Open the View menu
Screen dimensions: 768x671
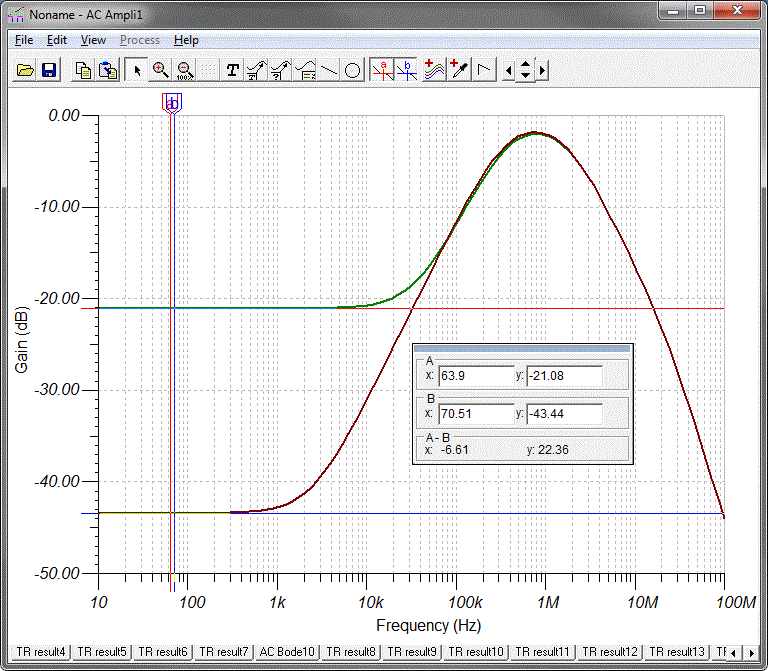pyautogui.click(x=93, y=40)
